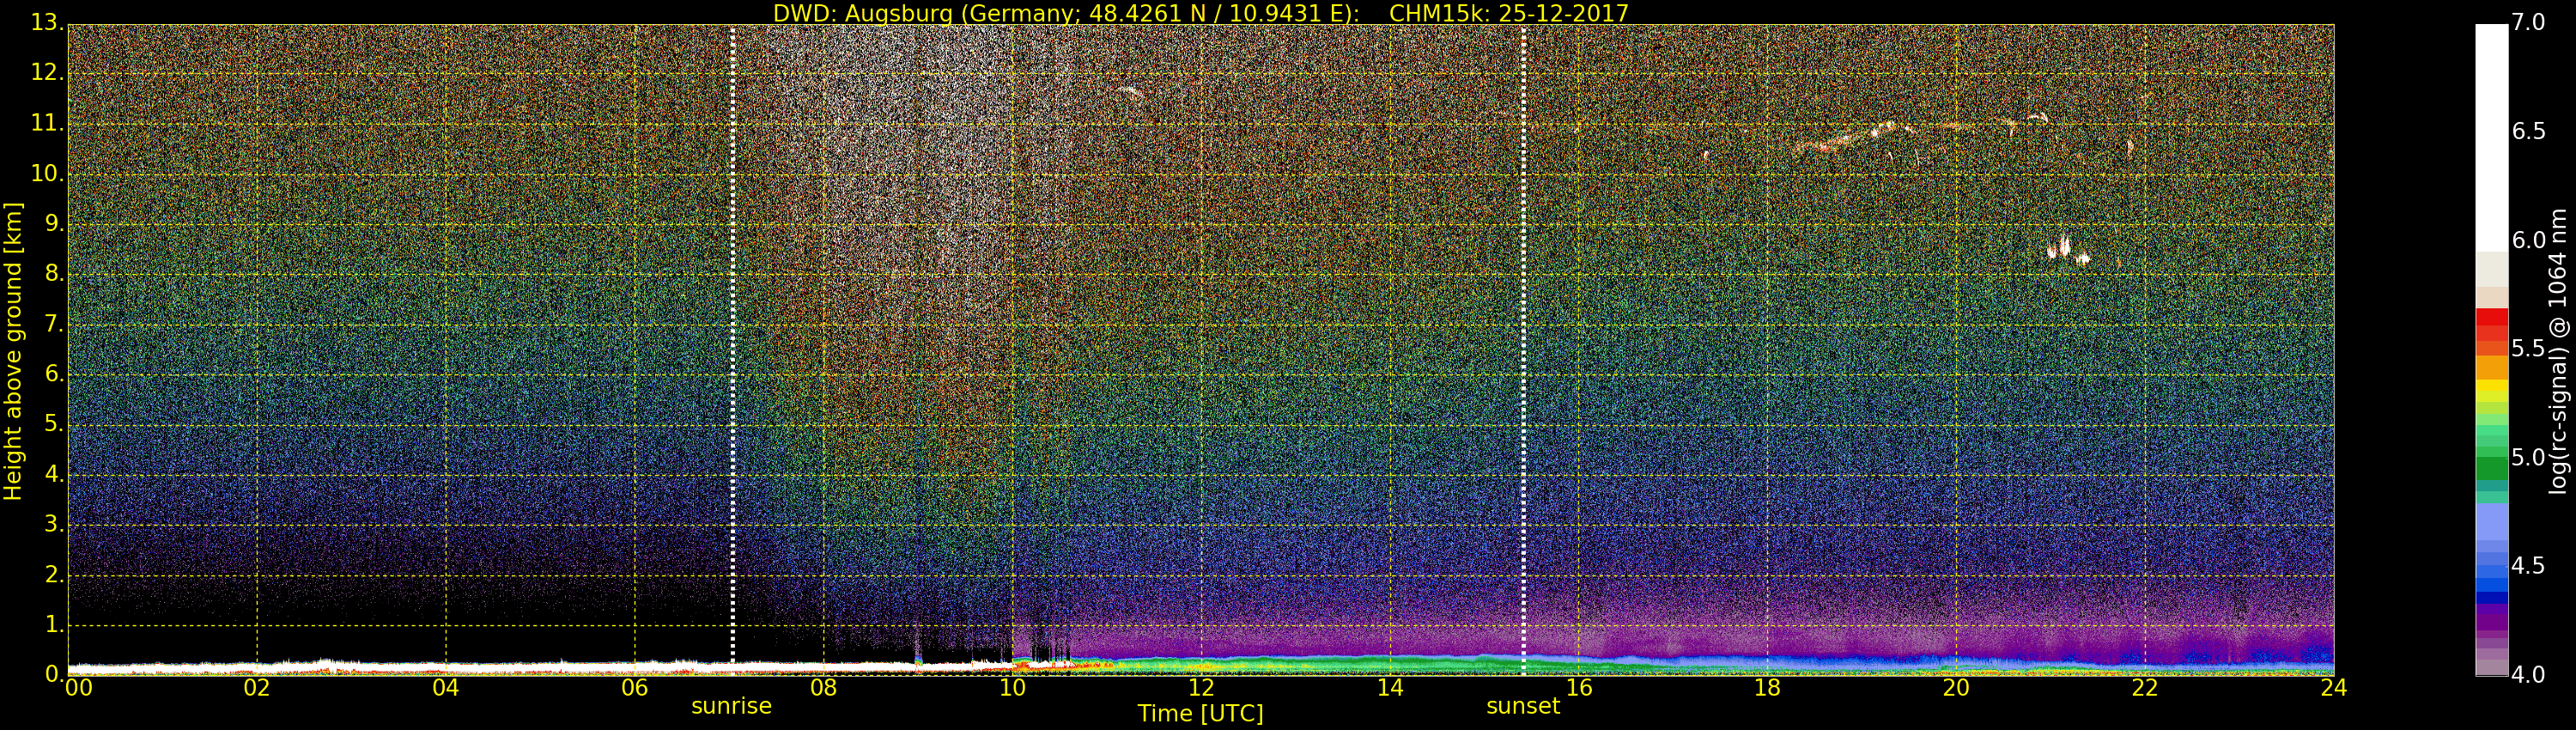Click the '10.' height axis tick label
The image size is (2576, 730).
[x=46, y=173]
